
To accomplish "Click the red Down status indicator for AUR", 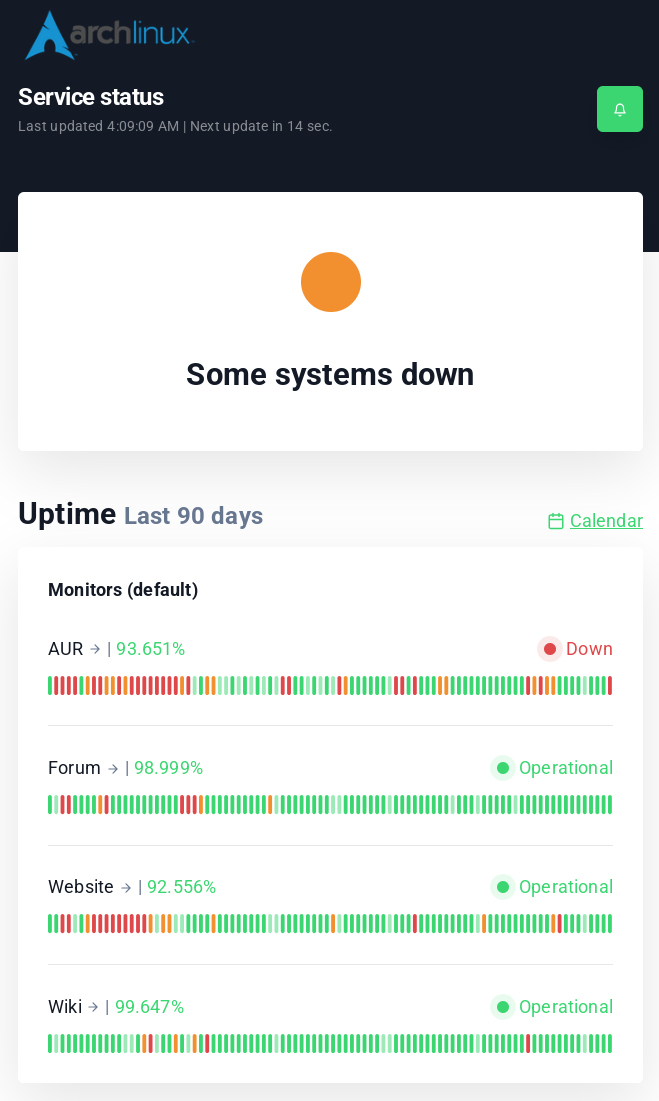I will (549, 649).
